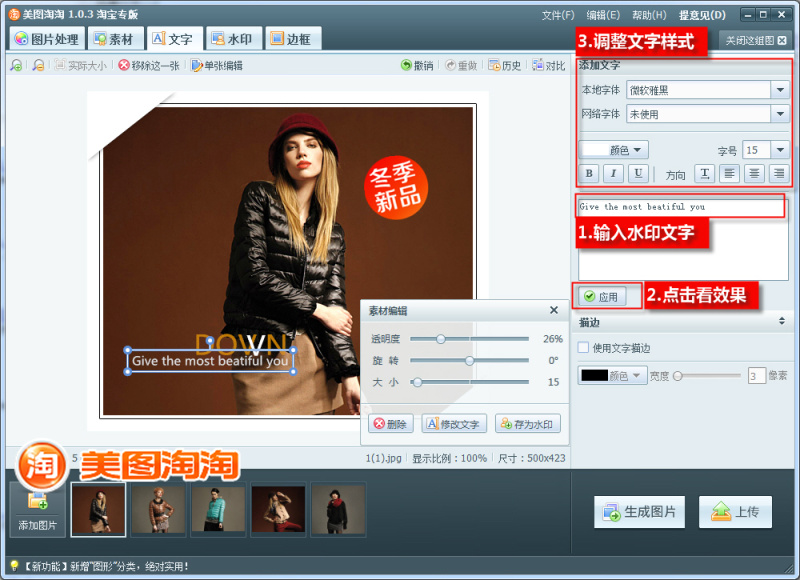Open the stroke 颜色 color dropdown
Screen dimensions: 800x580
[x=613, y=375]
